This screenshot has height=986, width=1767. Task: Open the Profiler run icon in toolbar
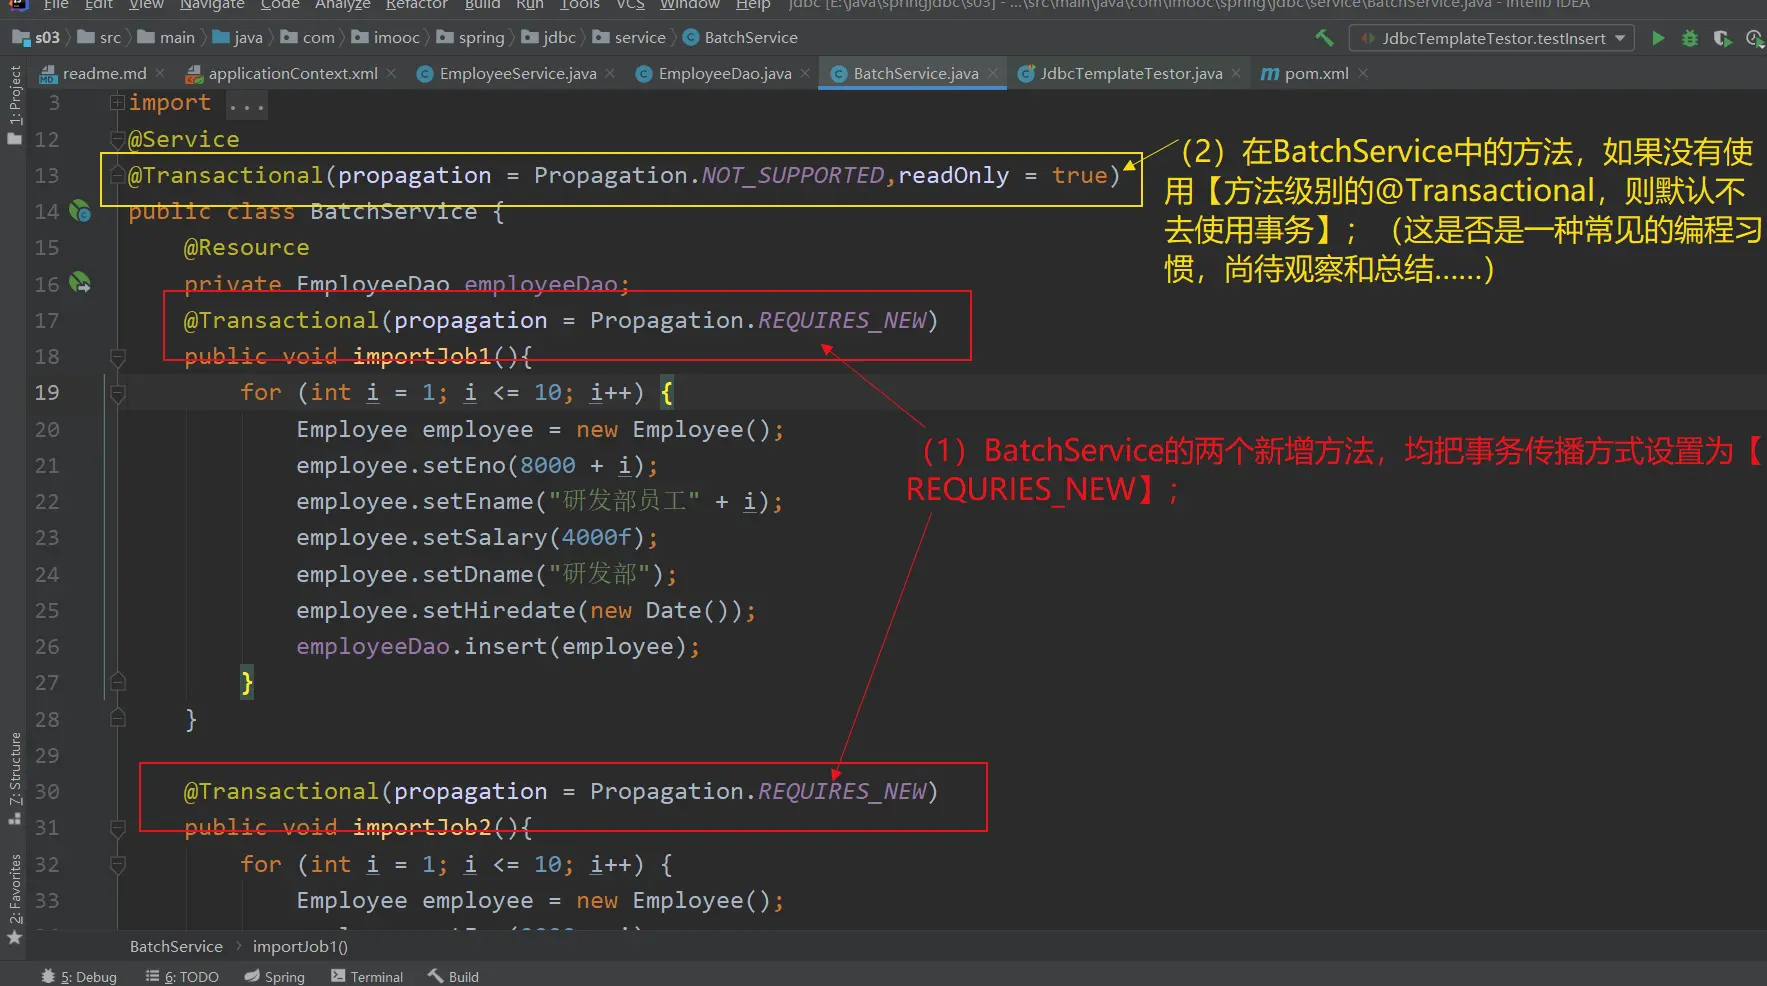point(1754,38)
